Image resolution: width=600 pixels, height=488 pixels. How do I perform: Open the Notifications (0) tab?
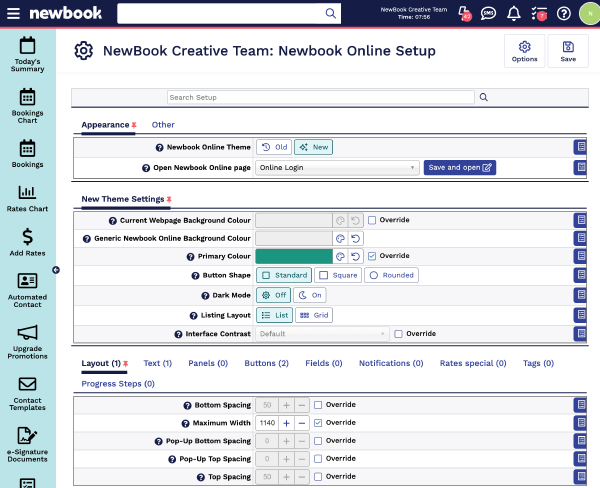coord(391,363)
